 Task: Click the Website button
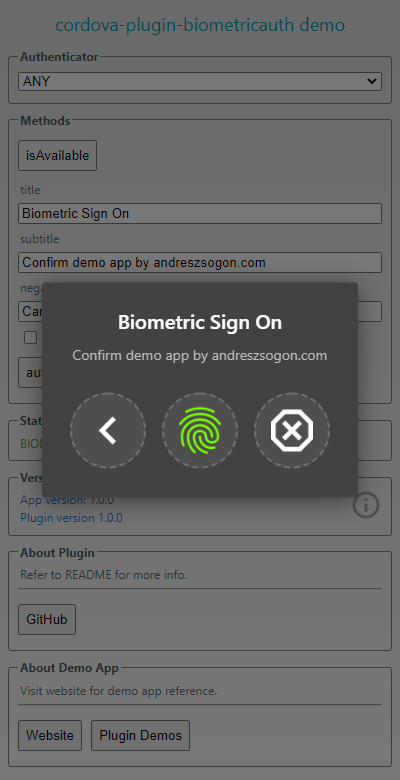click(50, 735)
